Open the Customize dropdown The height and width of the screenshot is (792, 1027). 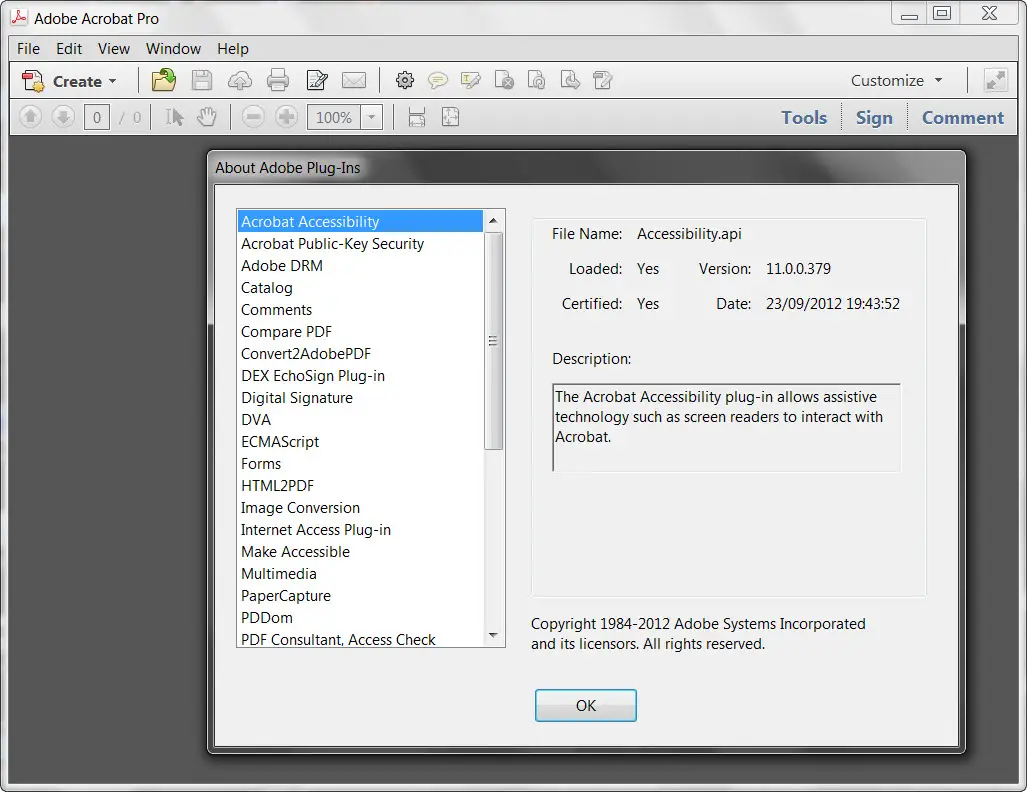pos(896,81)
